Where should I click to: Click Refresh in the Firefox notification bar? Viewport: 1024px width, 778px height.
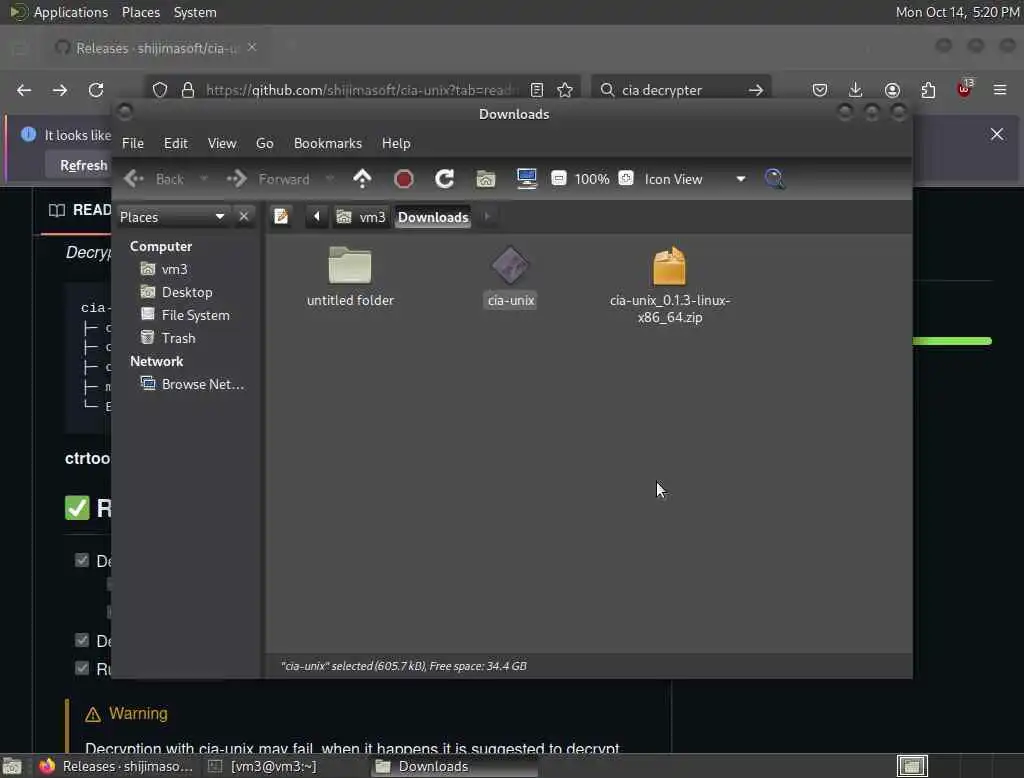[84, 165]
